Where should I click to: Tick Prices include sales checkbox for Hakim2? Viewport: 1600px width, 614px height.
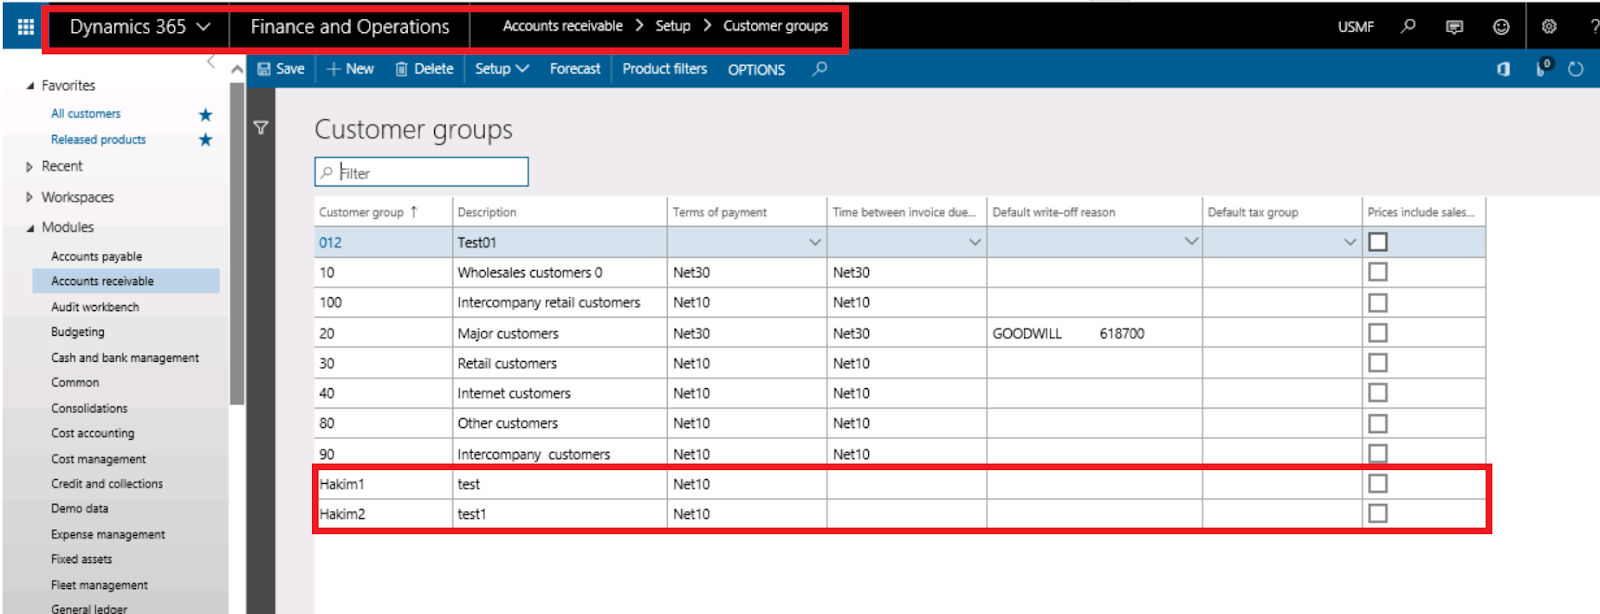[1378, 514]
